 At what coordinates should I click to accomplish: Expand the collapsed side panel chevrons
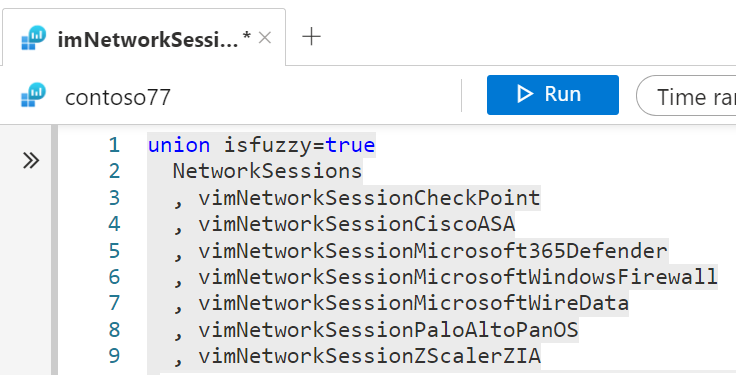tap(31, 161)
